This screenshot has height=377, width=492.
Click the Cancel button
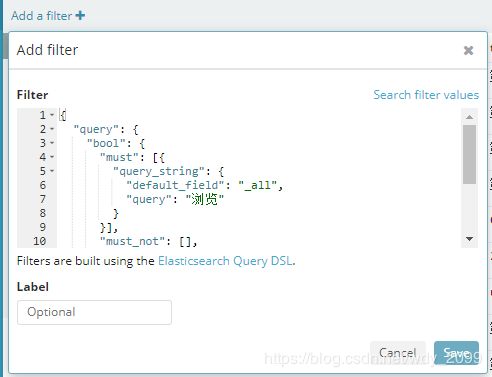click(398, 353)
